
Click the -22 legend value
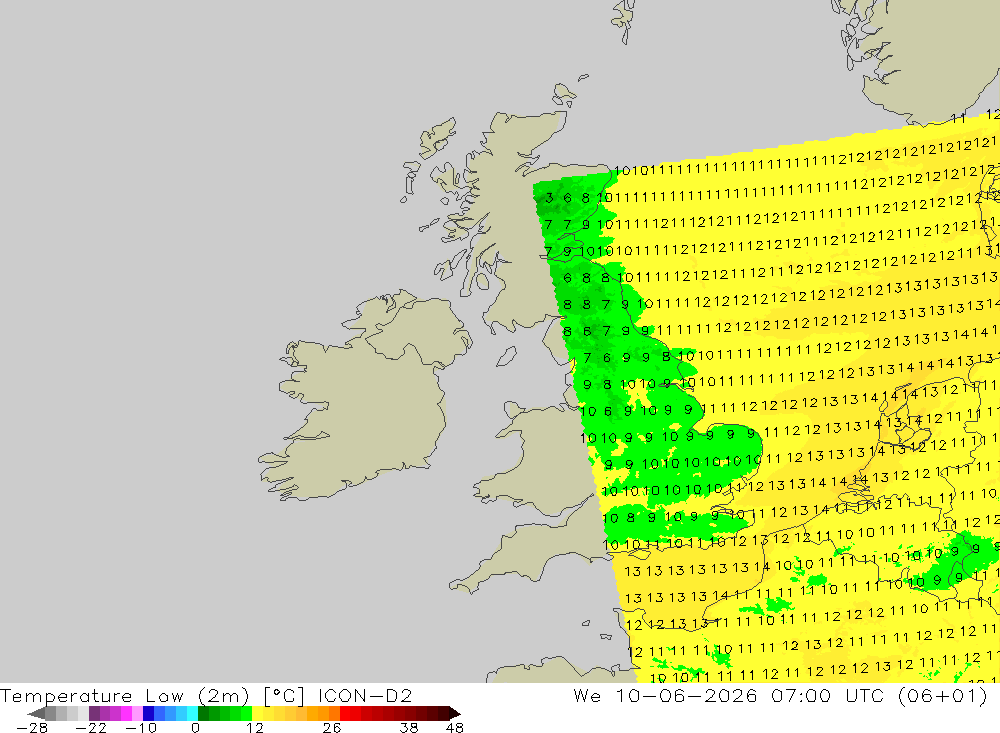click(x=91, y=727)
